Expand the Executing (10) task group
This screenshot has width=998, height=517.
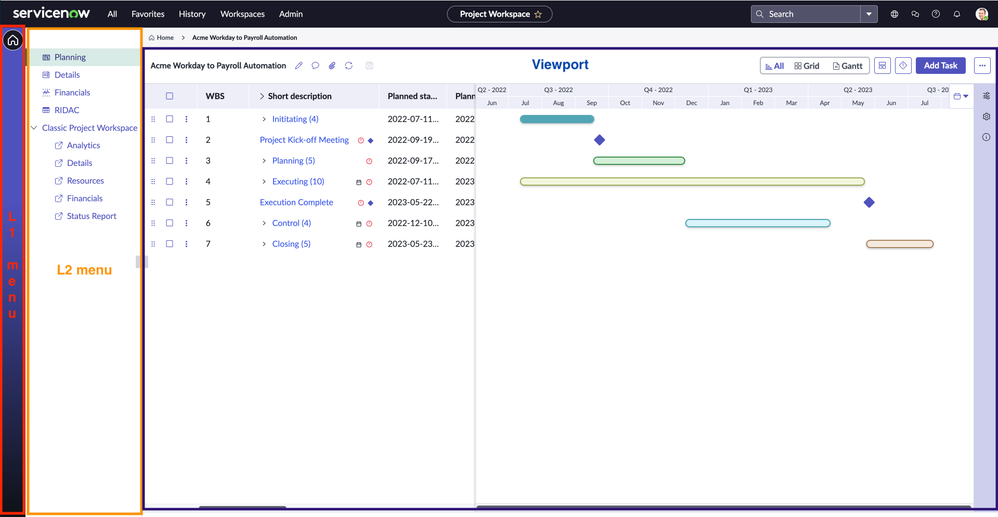click(264, 181)
